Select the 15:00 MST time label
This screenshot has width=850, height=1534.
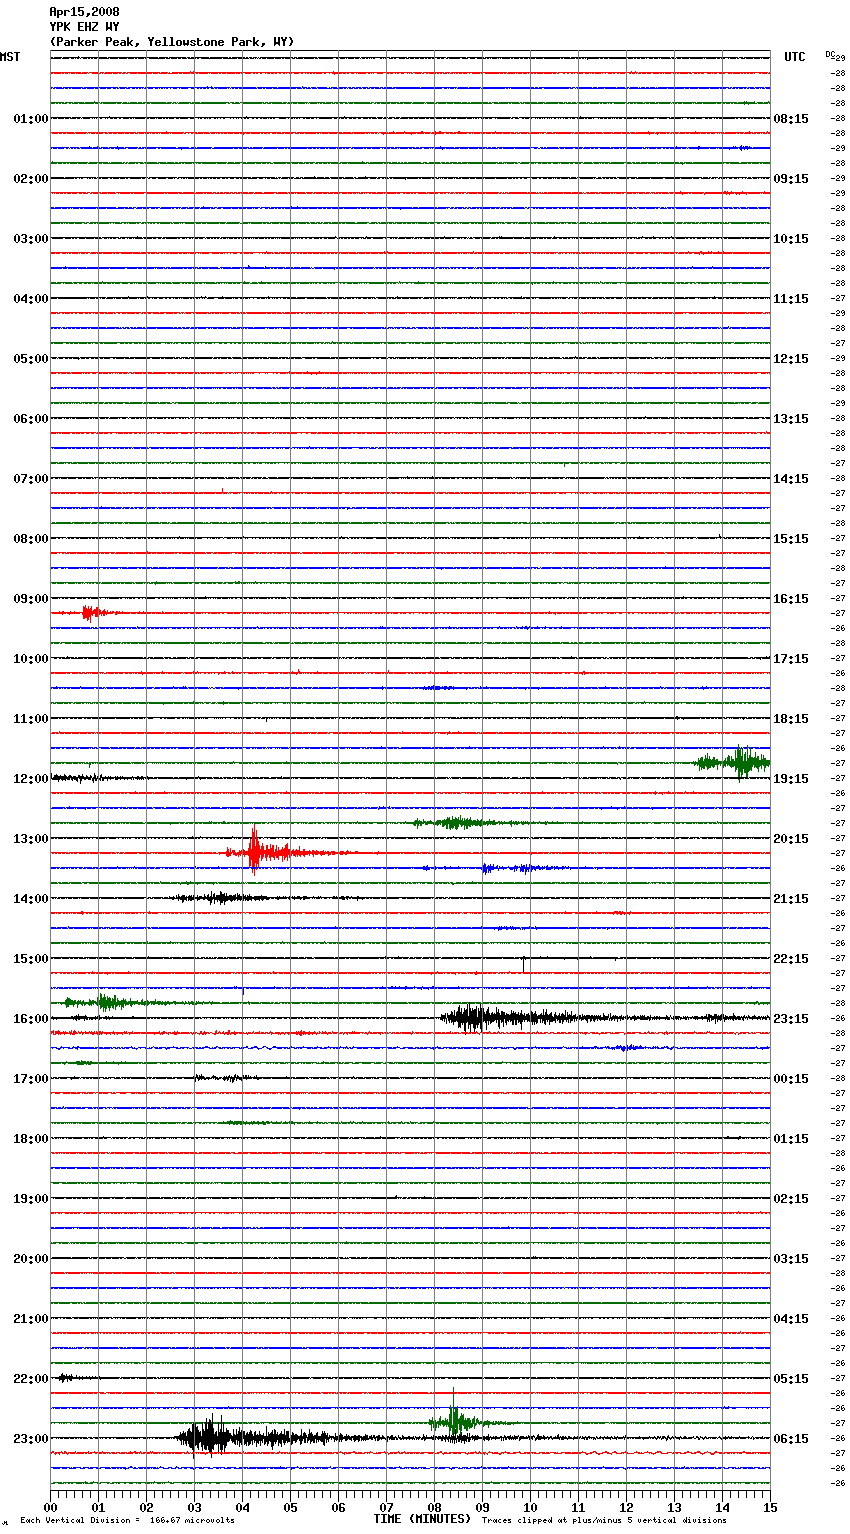(x=31, y=959)
